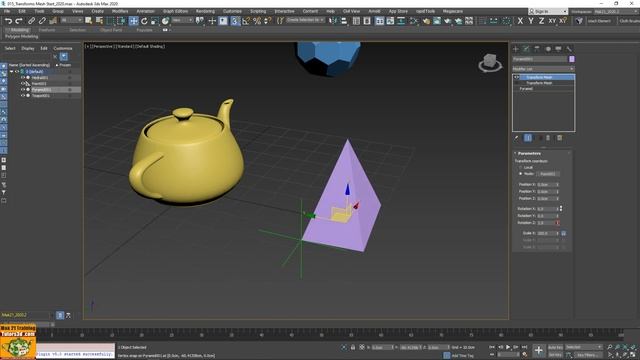The width and height of the screenshot is (640, 360).
Task: Click the Play Animation button
Action: [x=508, y=347]
